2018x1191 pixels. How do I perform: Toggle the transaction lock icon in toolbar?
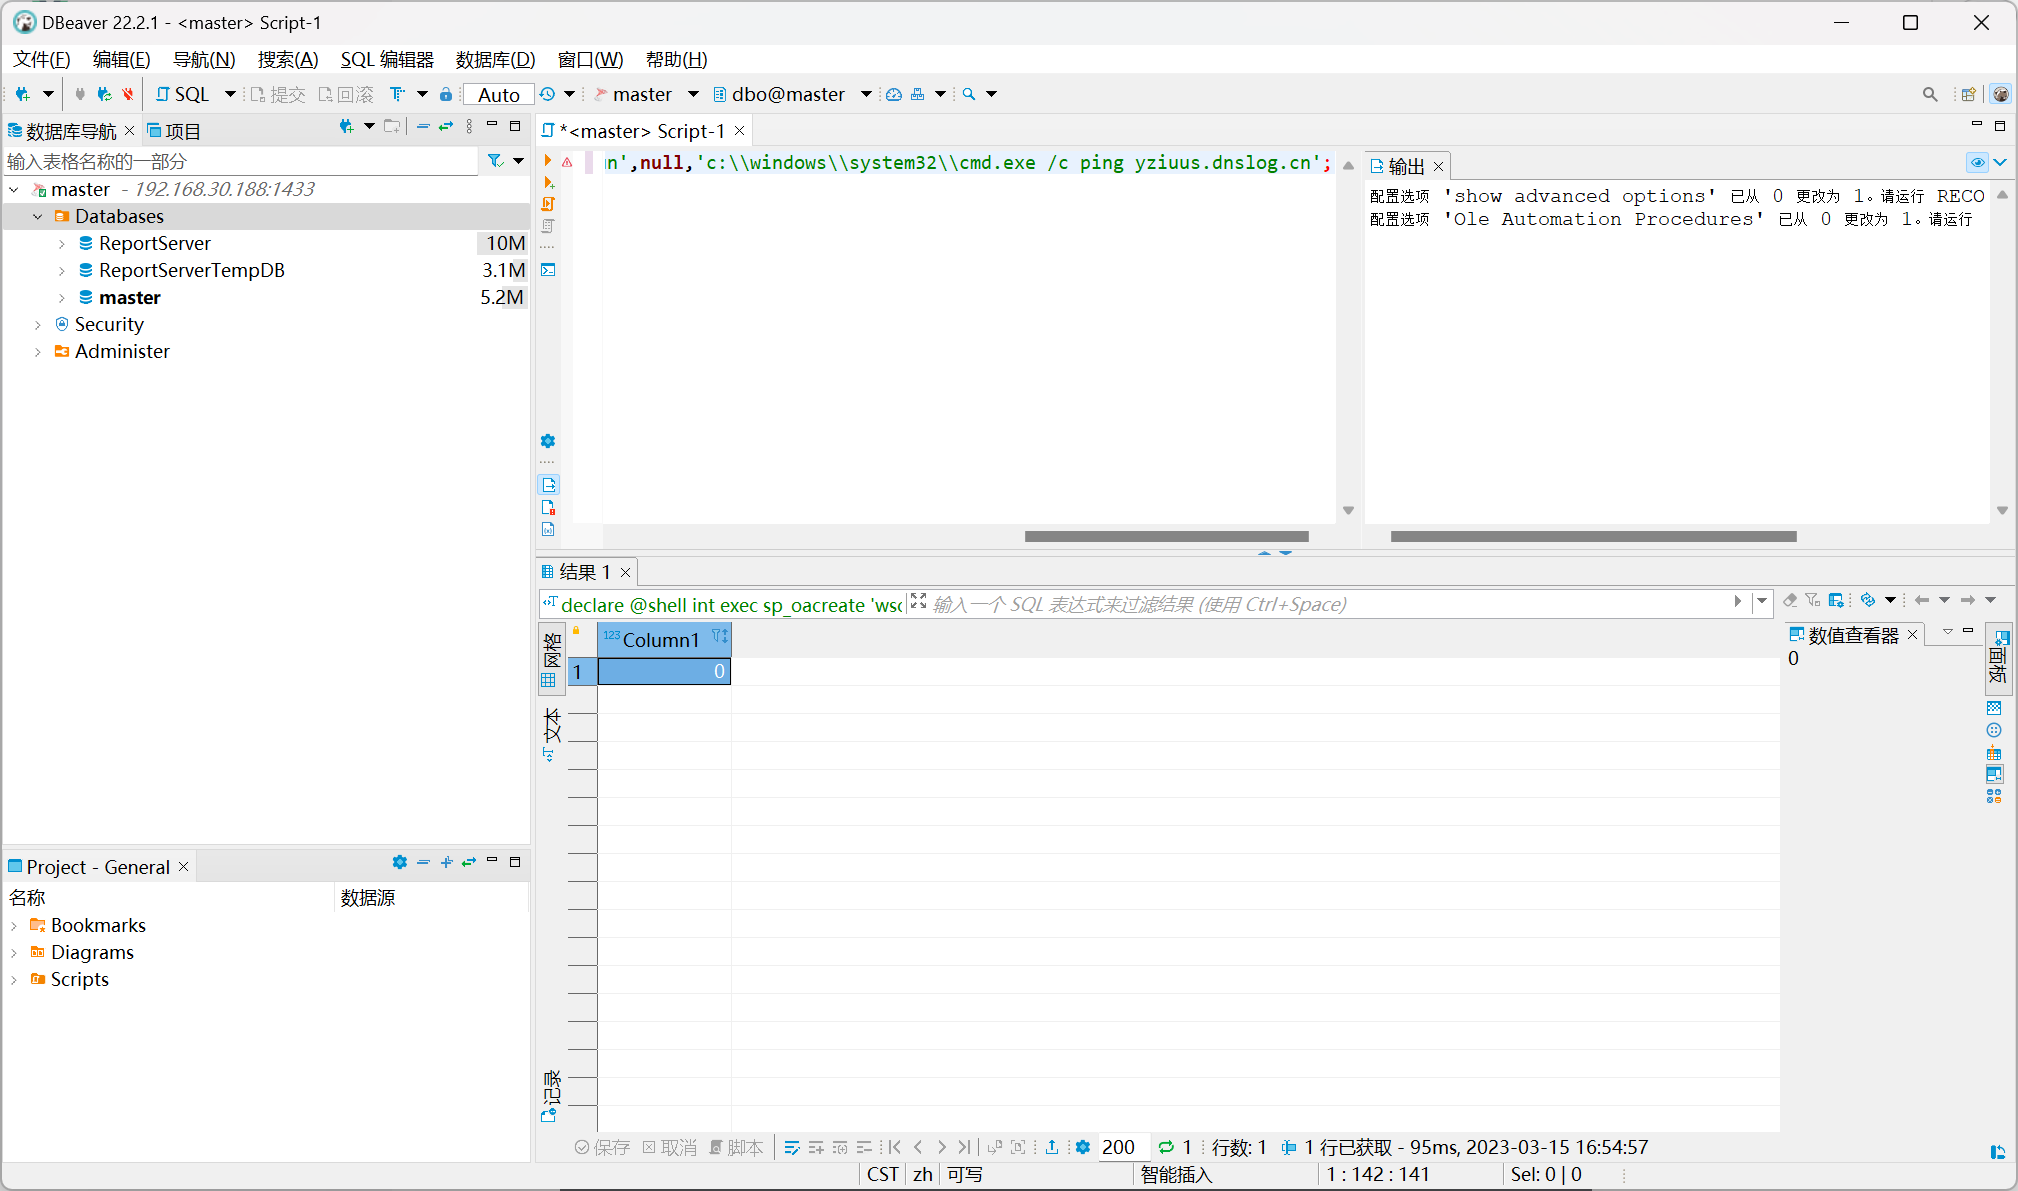pyautogui.click(x=446, y=94)
